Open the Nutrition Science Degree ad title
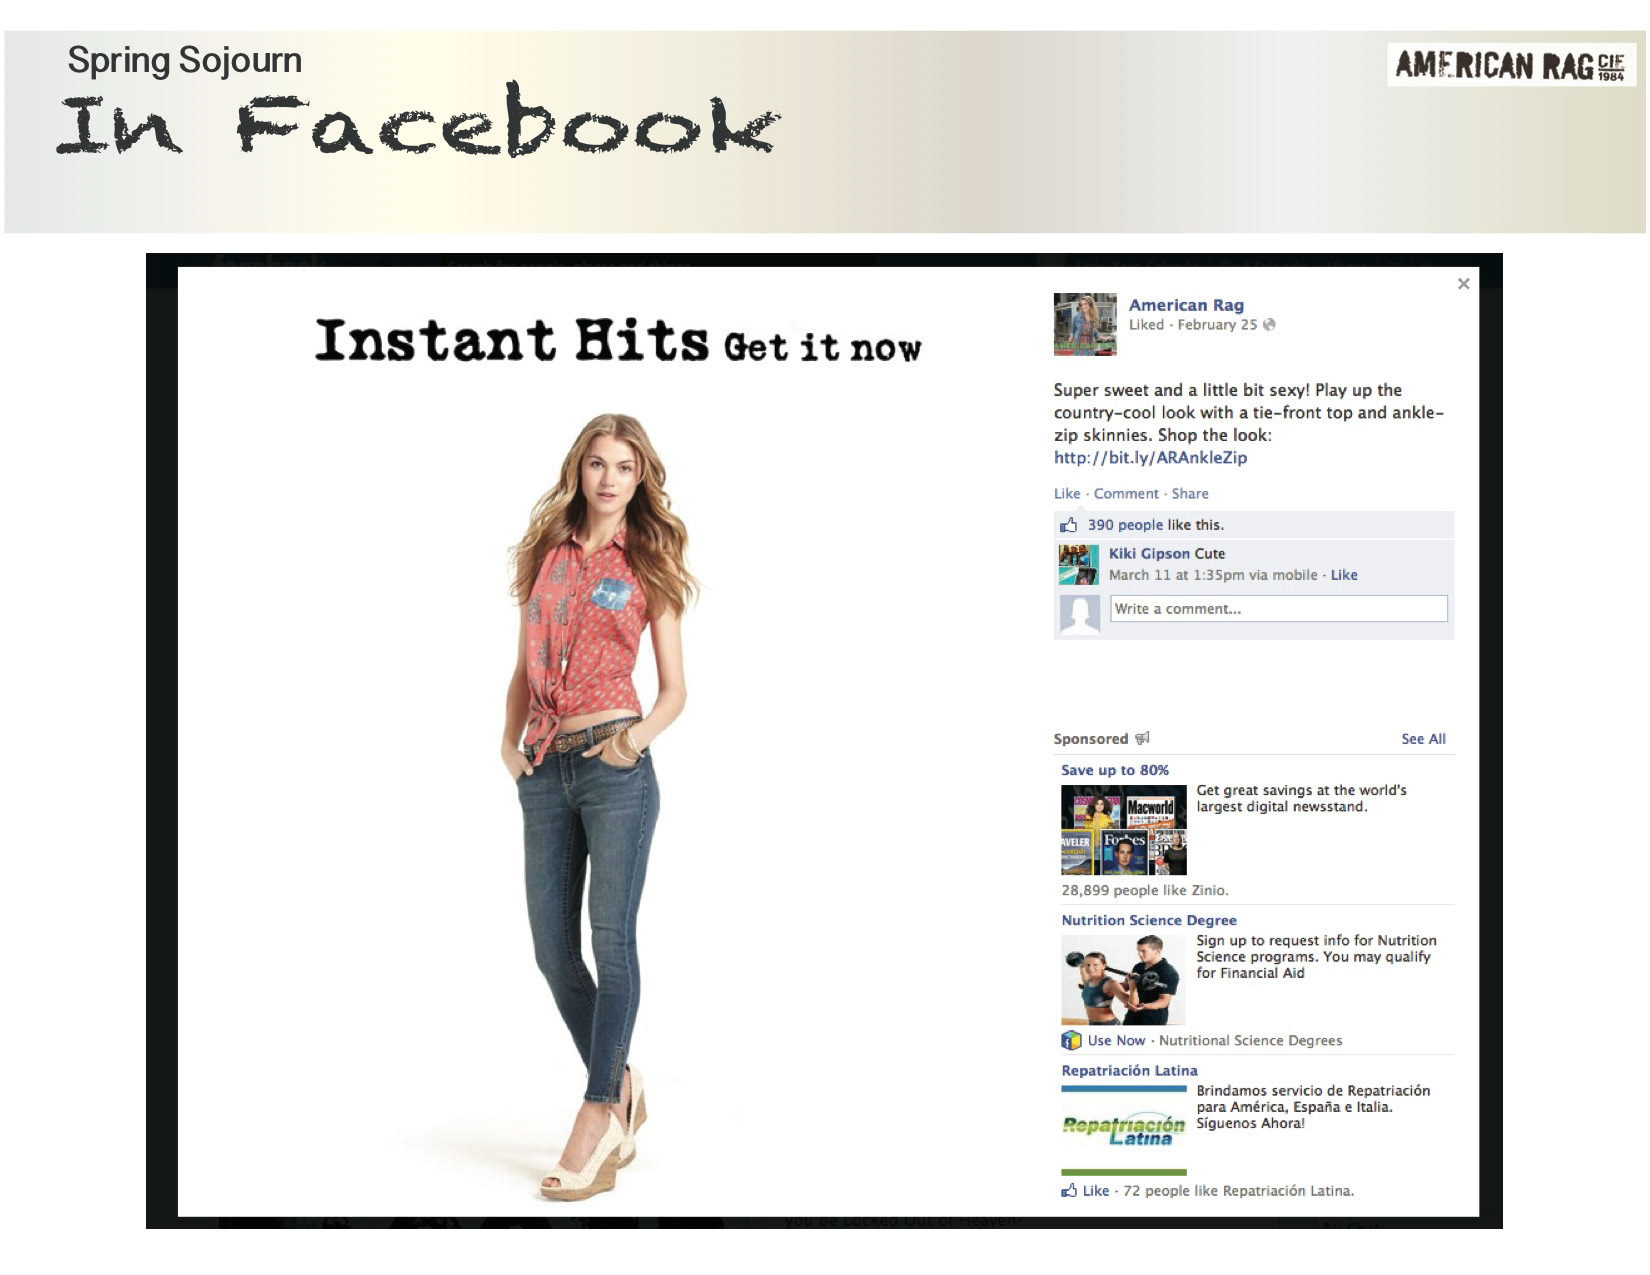Screen dimensions: 1650x1275 coord(1149,920)
